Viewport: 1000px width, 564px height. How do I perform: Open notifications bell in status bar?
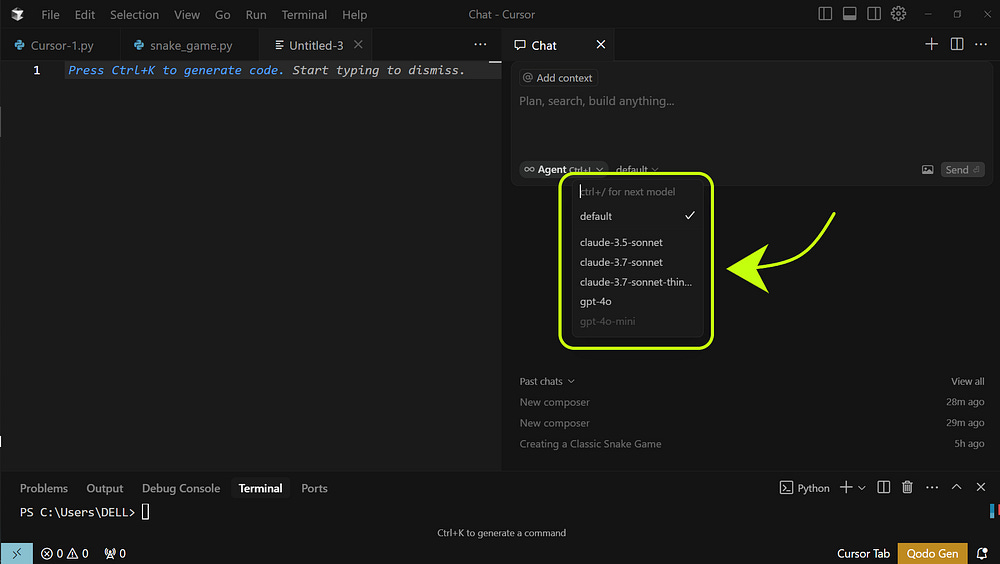[982, 554]
